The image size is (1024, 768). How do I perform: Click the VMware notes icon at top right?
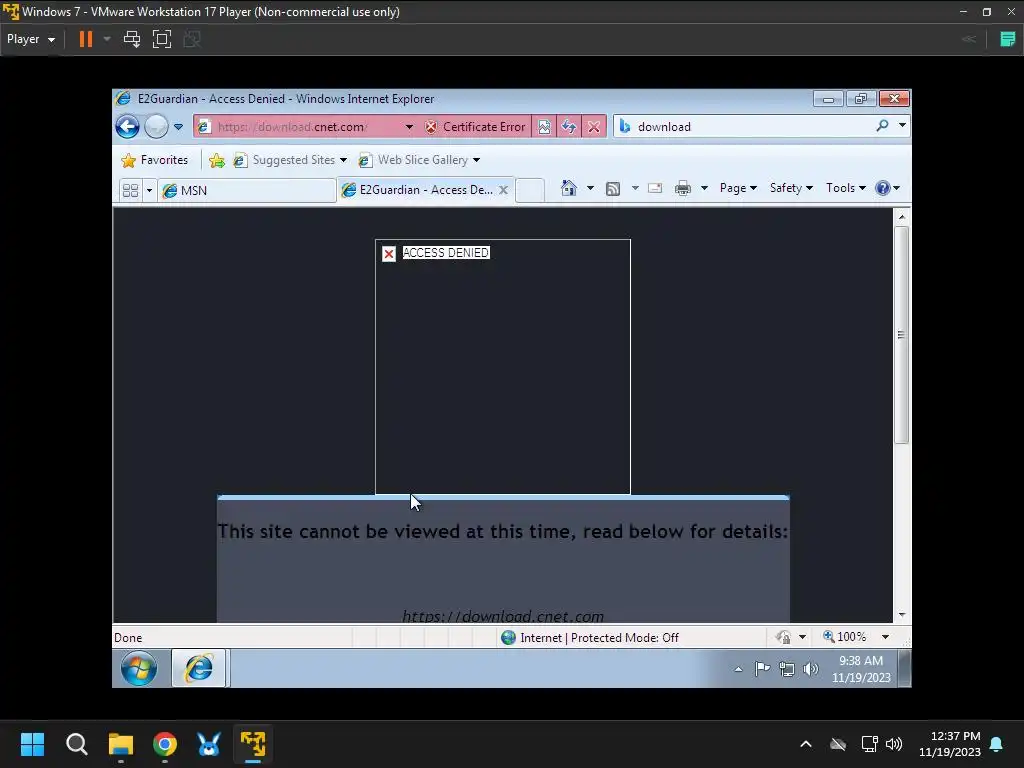coord(1008,39)
